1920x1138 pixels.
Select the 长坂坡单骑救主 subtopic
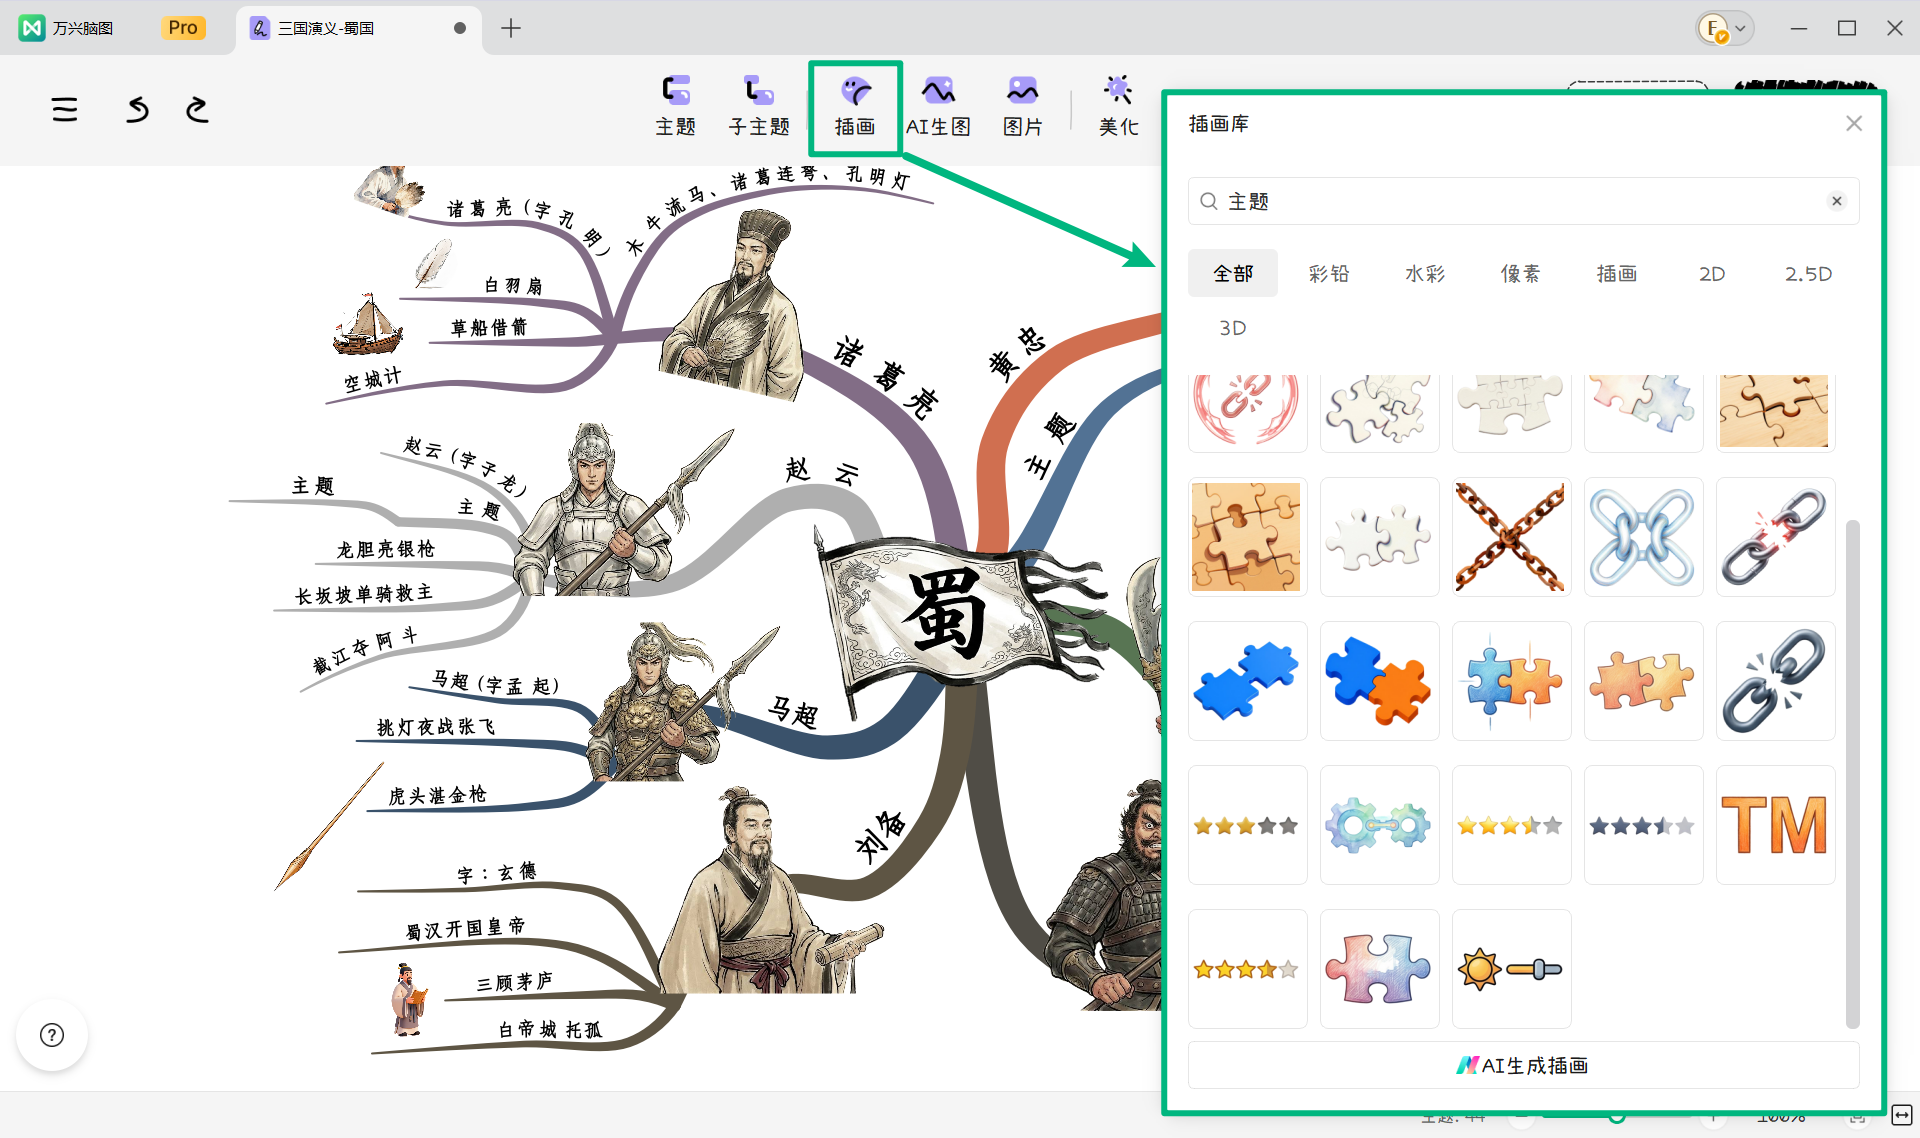tap(364, 594)
